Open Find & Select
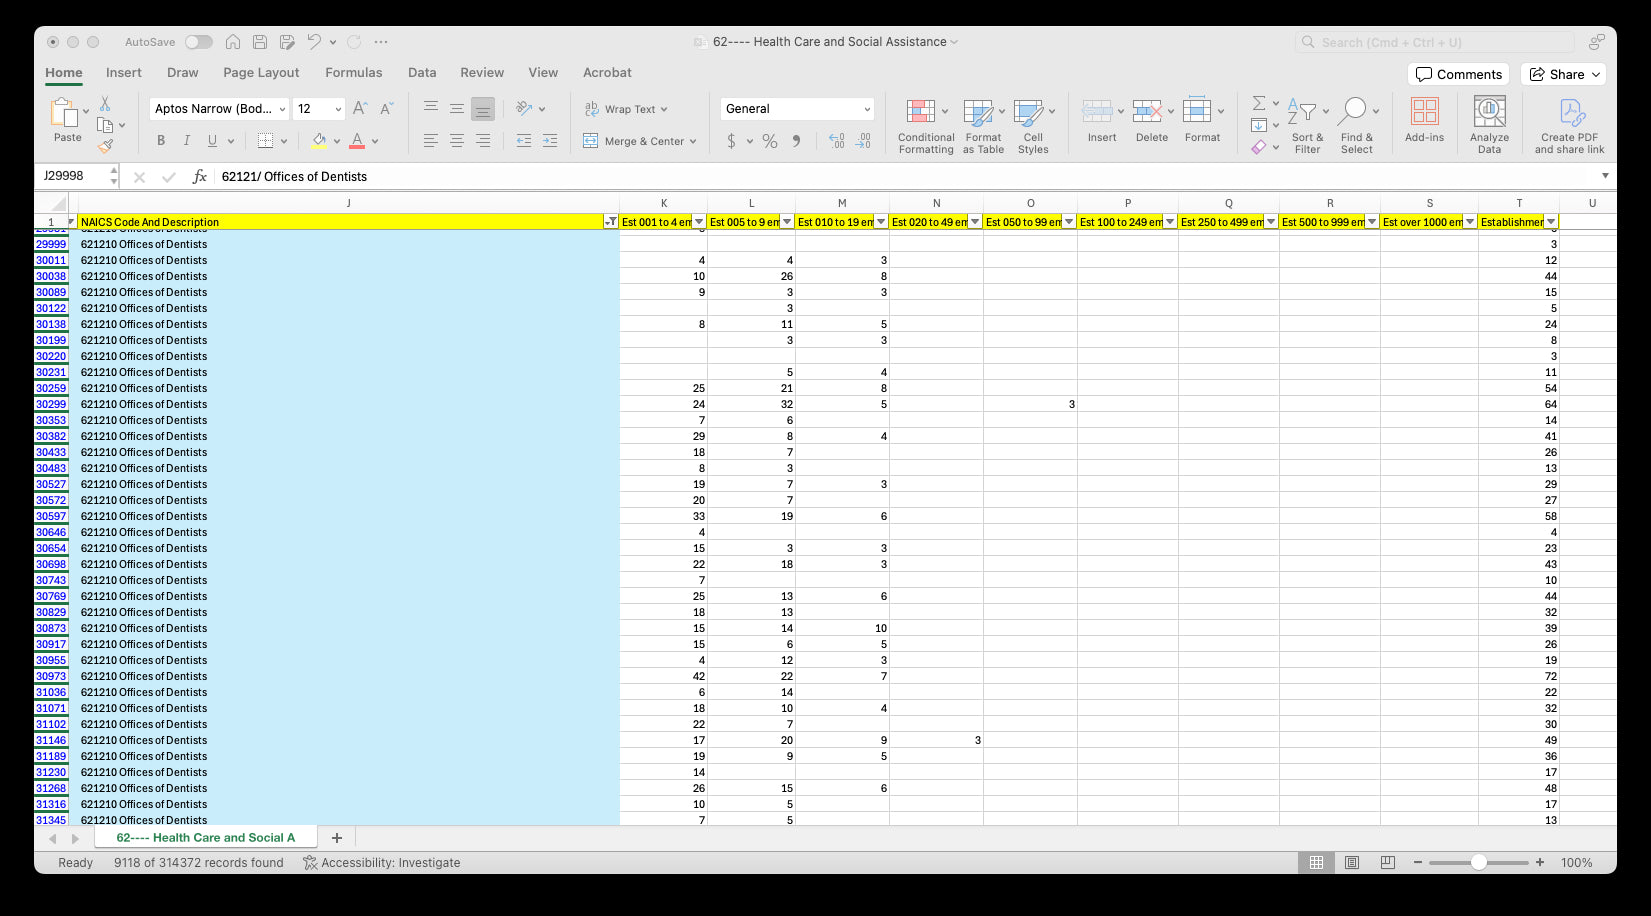This screenshot has height=916, width=1651. pyautogui.click(x=1357, y=126)
